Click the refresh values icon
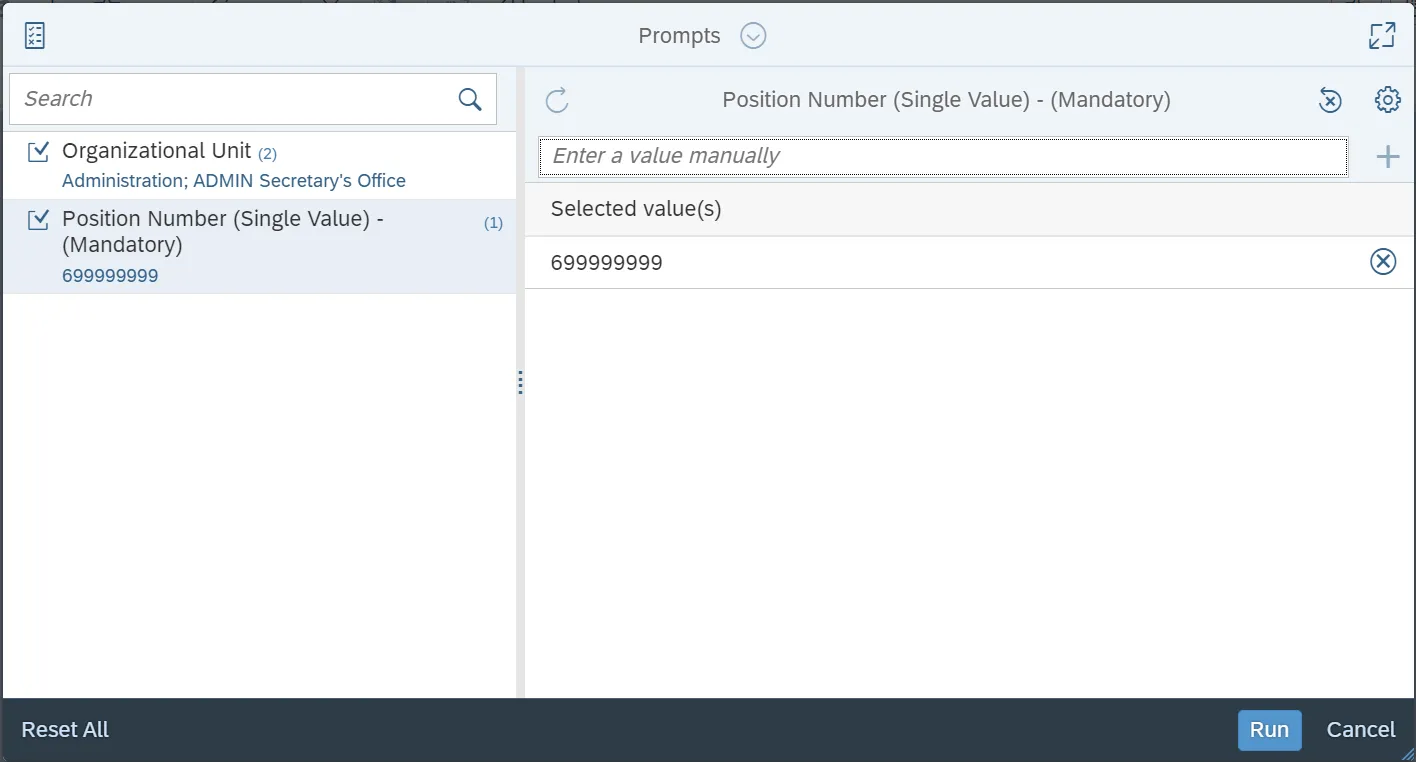The height and width of the screenshot is (762, 1416). click(x=557, y=100)
